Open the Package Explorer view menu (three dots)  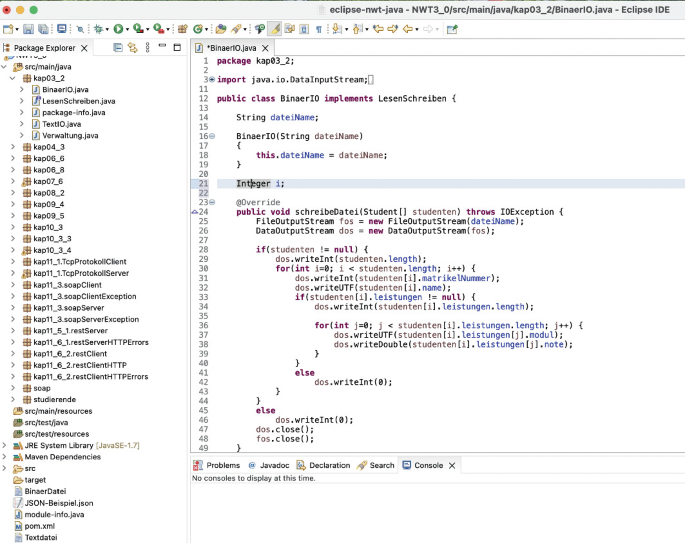(150, 47)
